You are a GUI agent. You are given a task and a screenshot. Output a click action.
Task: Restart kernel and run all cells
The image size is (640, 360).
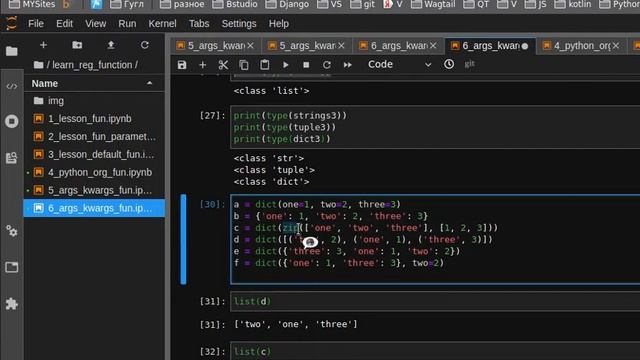point(348,64)
